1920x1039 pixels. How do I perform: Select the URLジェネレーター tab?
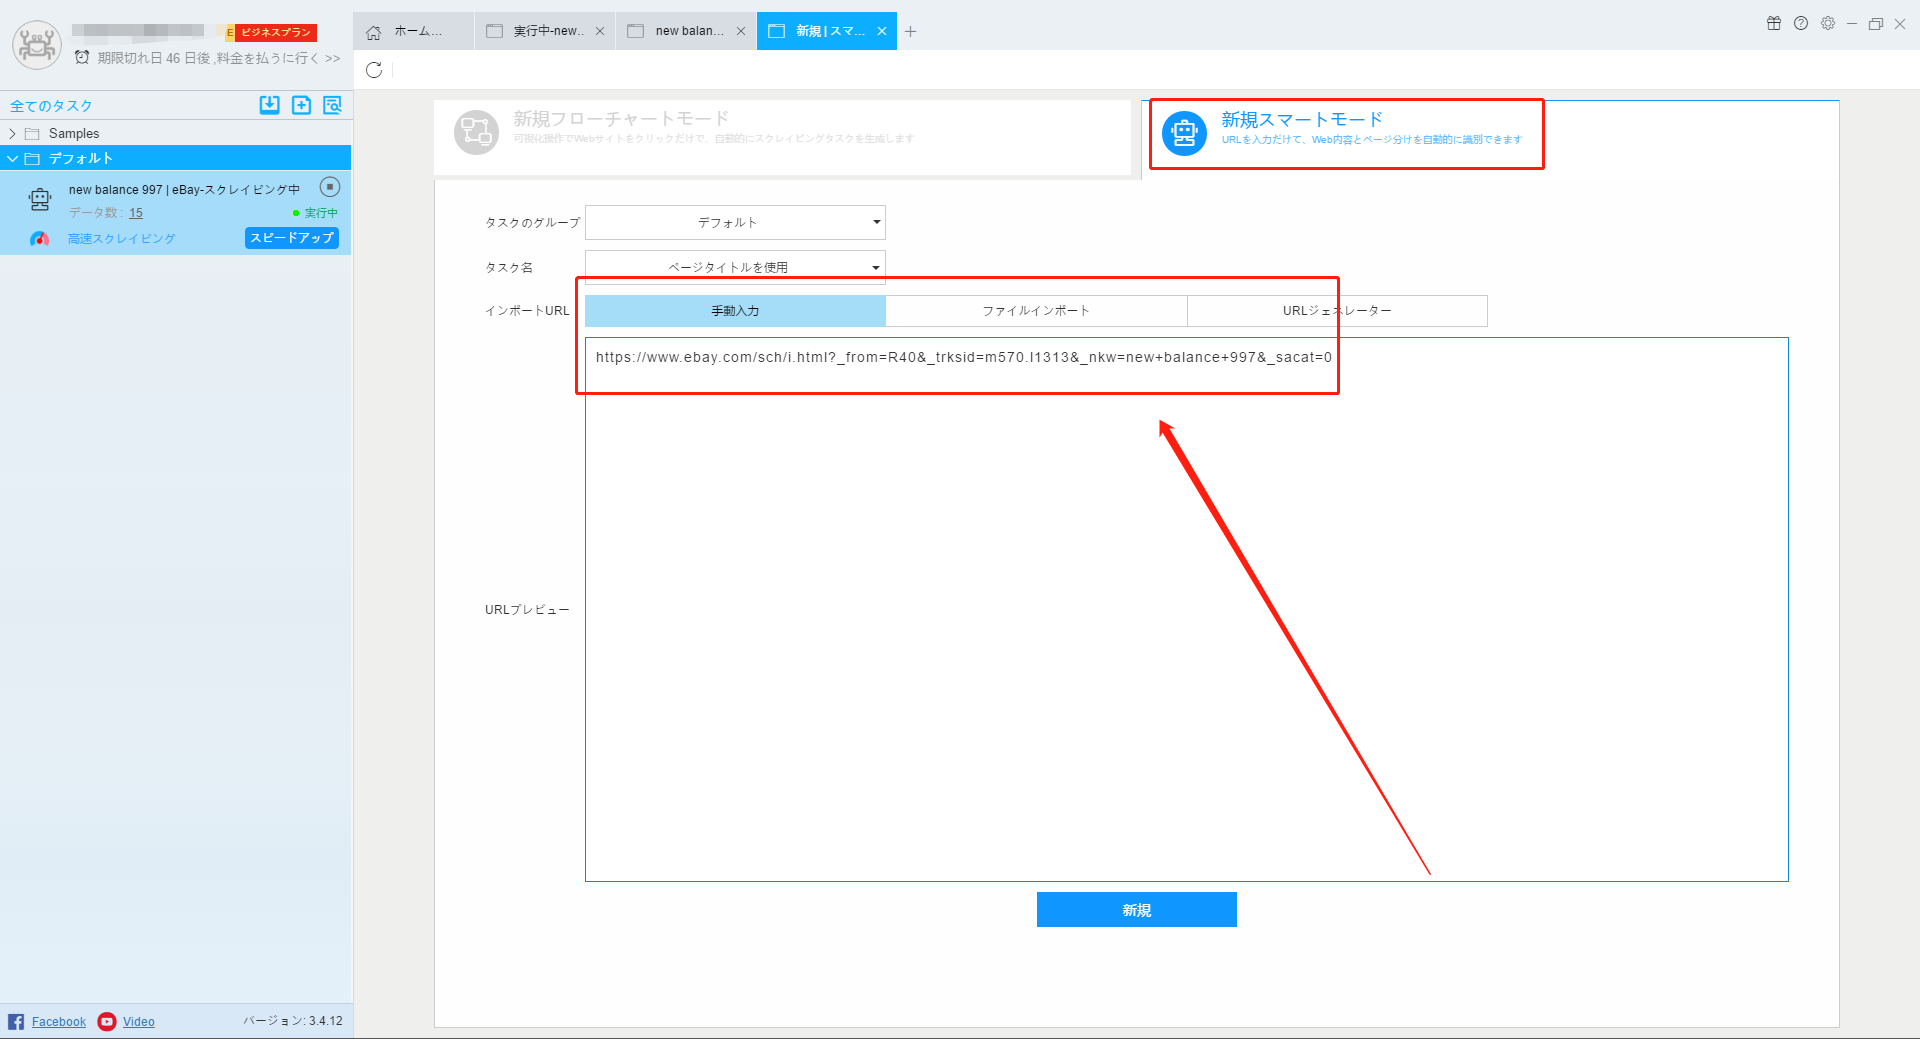click(1337, 311)
